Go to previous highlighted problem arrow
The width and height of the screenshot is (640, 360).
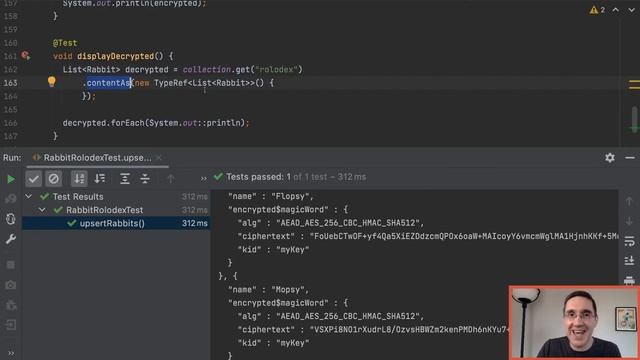616,10
